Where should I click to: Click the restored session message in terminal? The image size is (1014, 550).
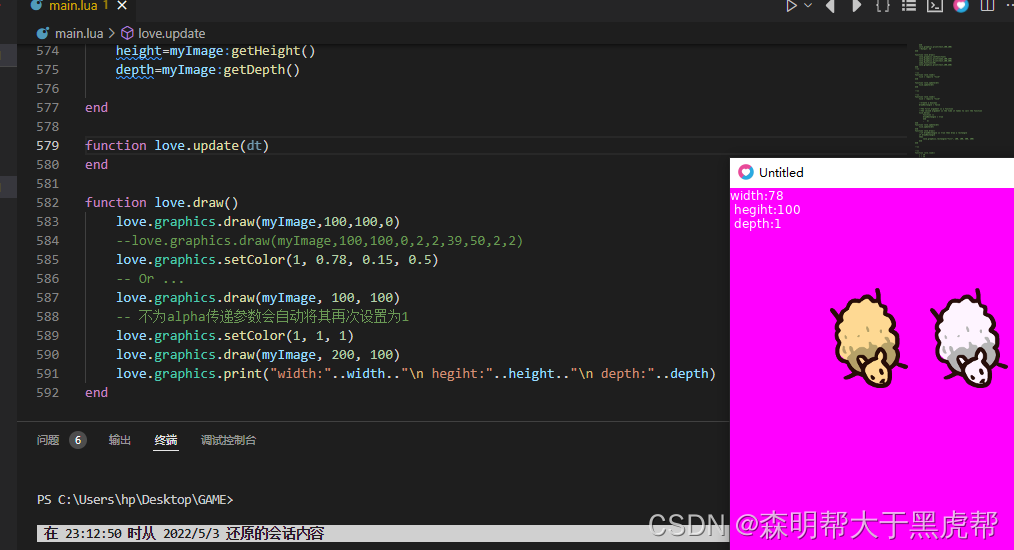click(184, 534)
